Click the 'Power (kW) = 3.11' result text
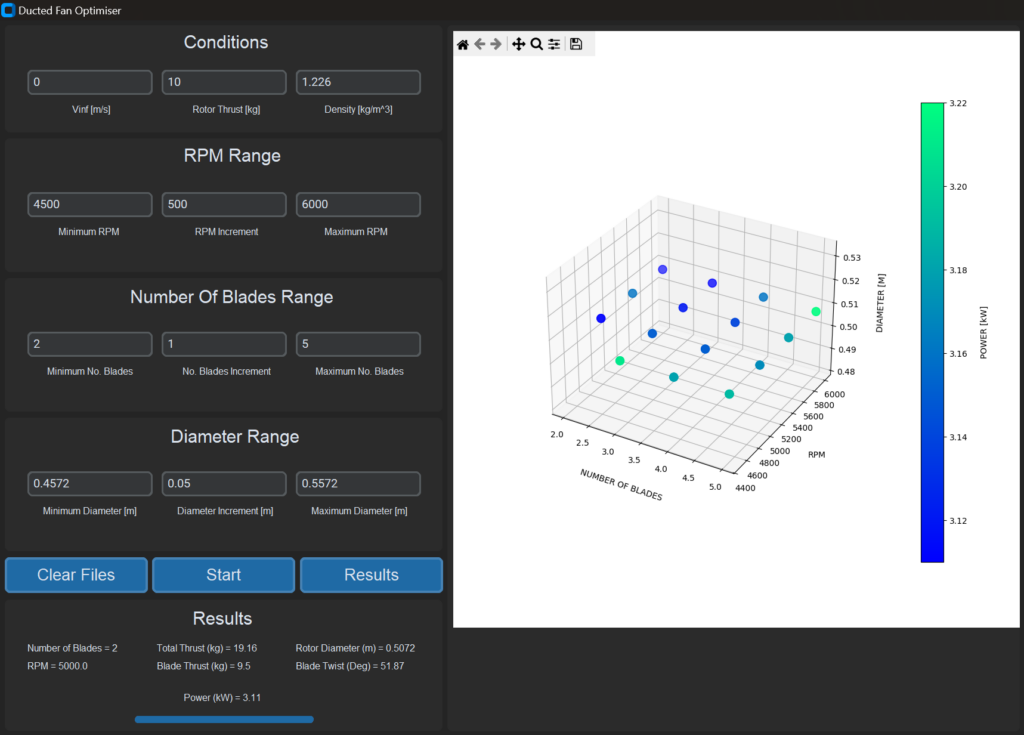This screenshot has height=735, width=1024. [x=222, y=698]
